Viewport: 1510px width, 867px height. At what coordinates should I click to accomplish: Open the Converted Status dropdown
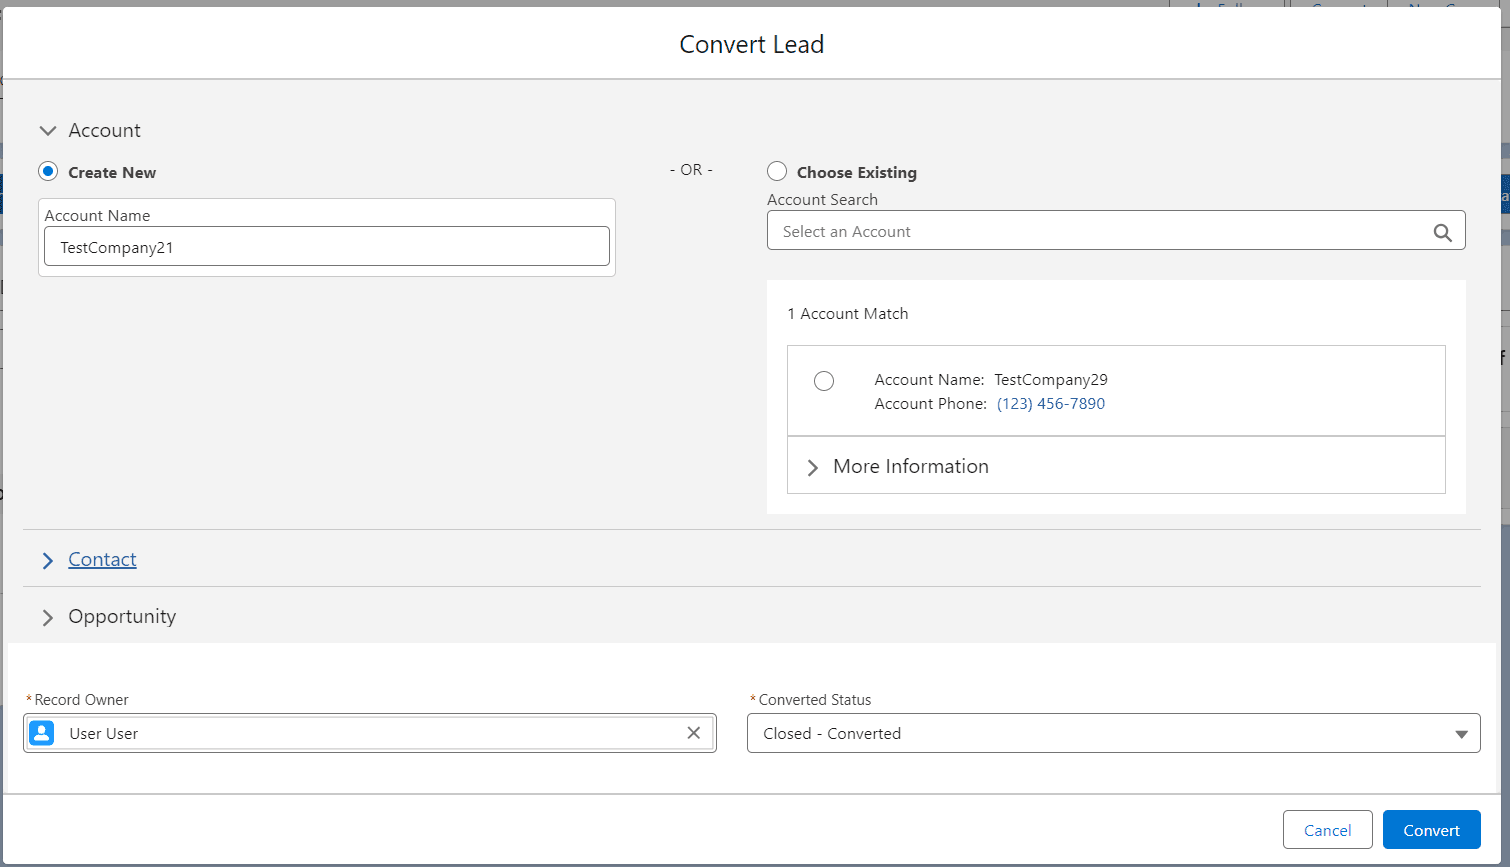[x=1113, y=733]
